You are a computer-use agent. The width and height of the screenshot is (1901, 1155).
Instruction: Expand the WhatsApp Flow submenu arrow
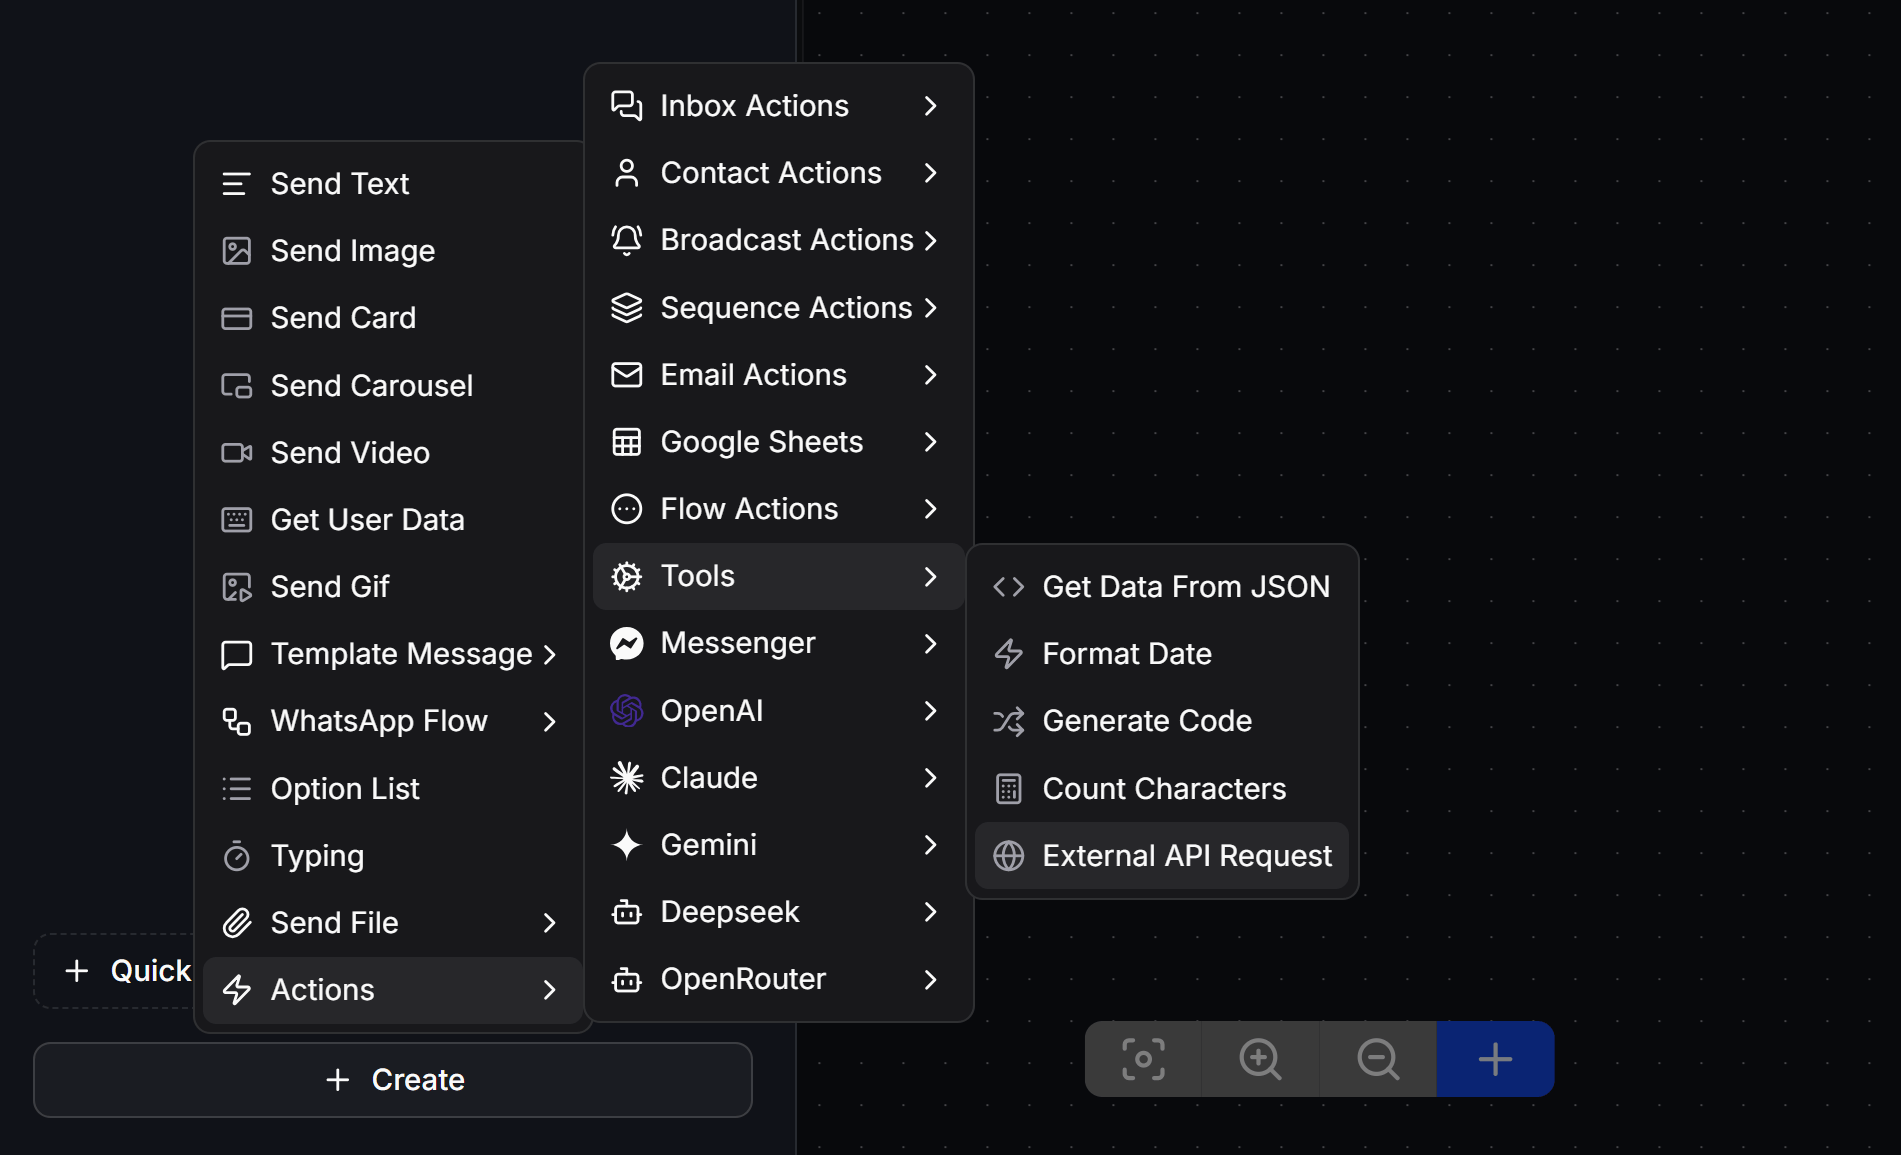point(549,722)
